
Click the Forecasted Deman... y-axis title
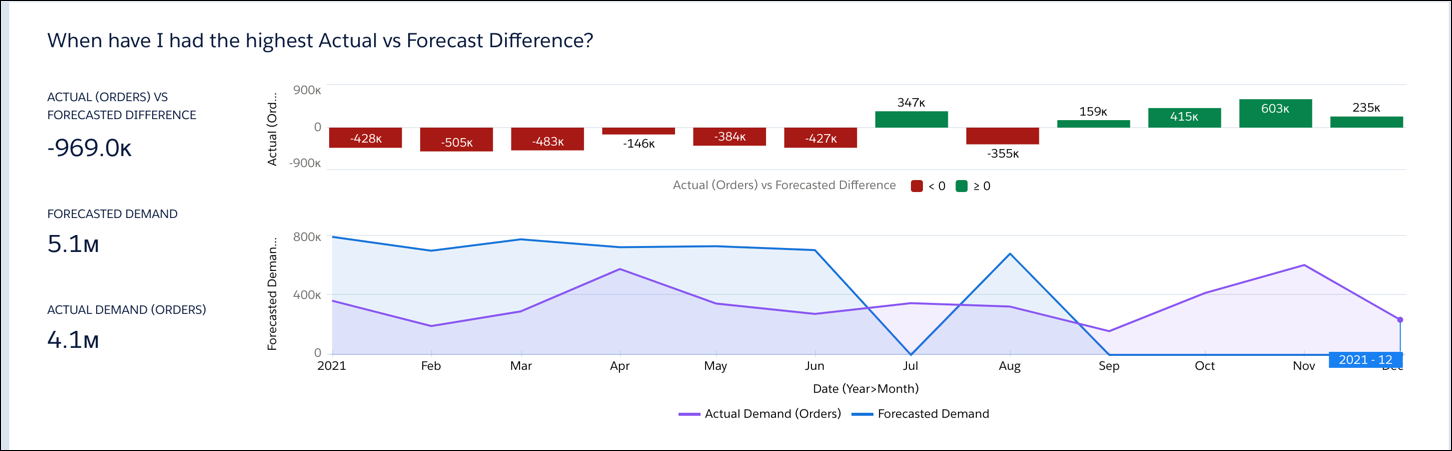[x=272, y=292]
